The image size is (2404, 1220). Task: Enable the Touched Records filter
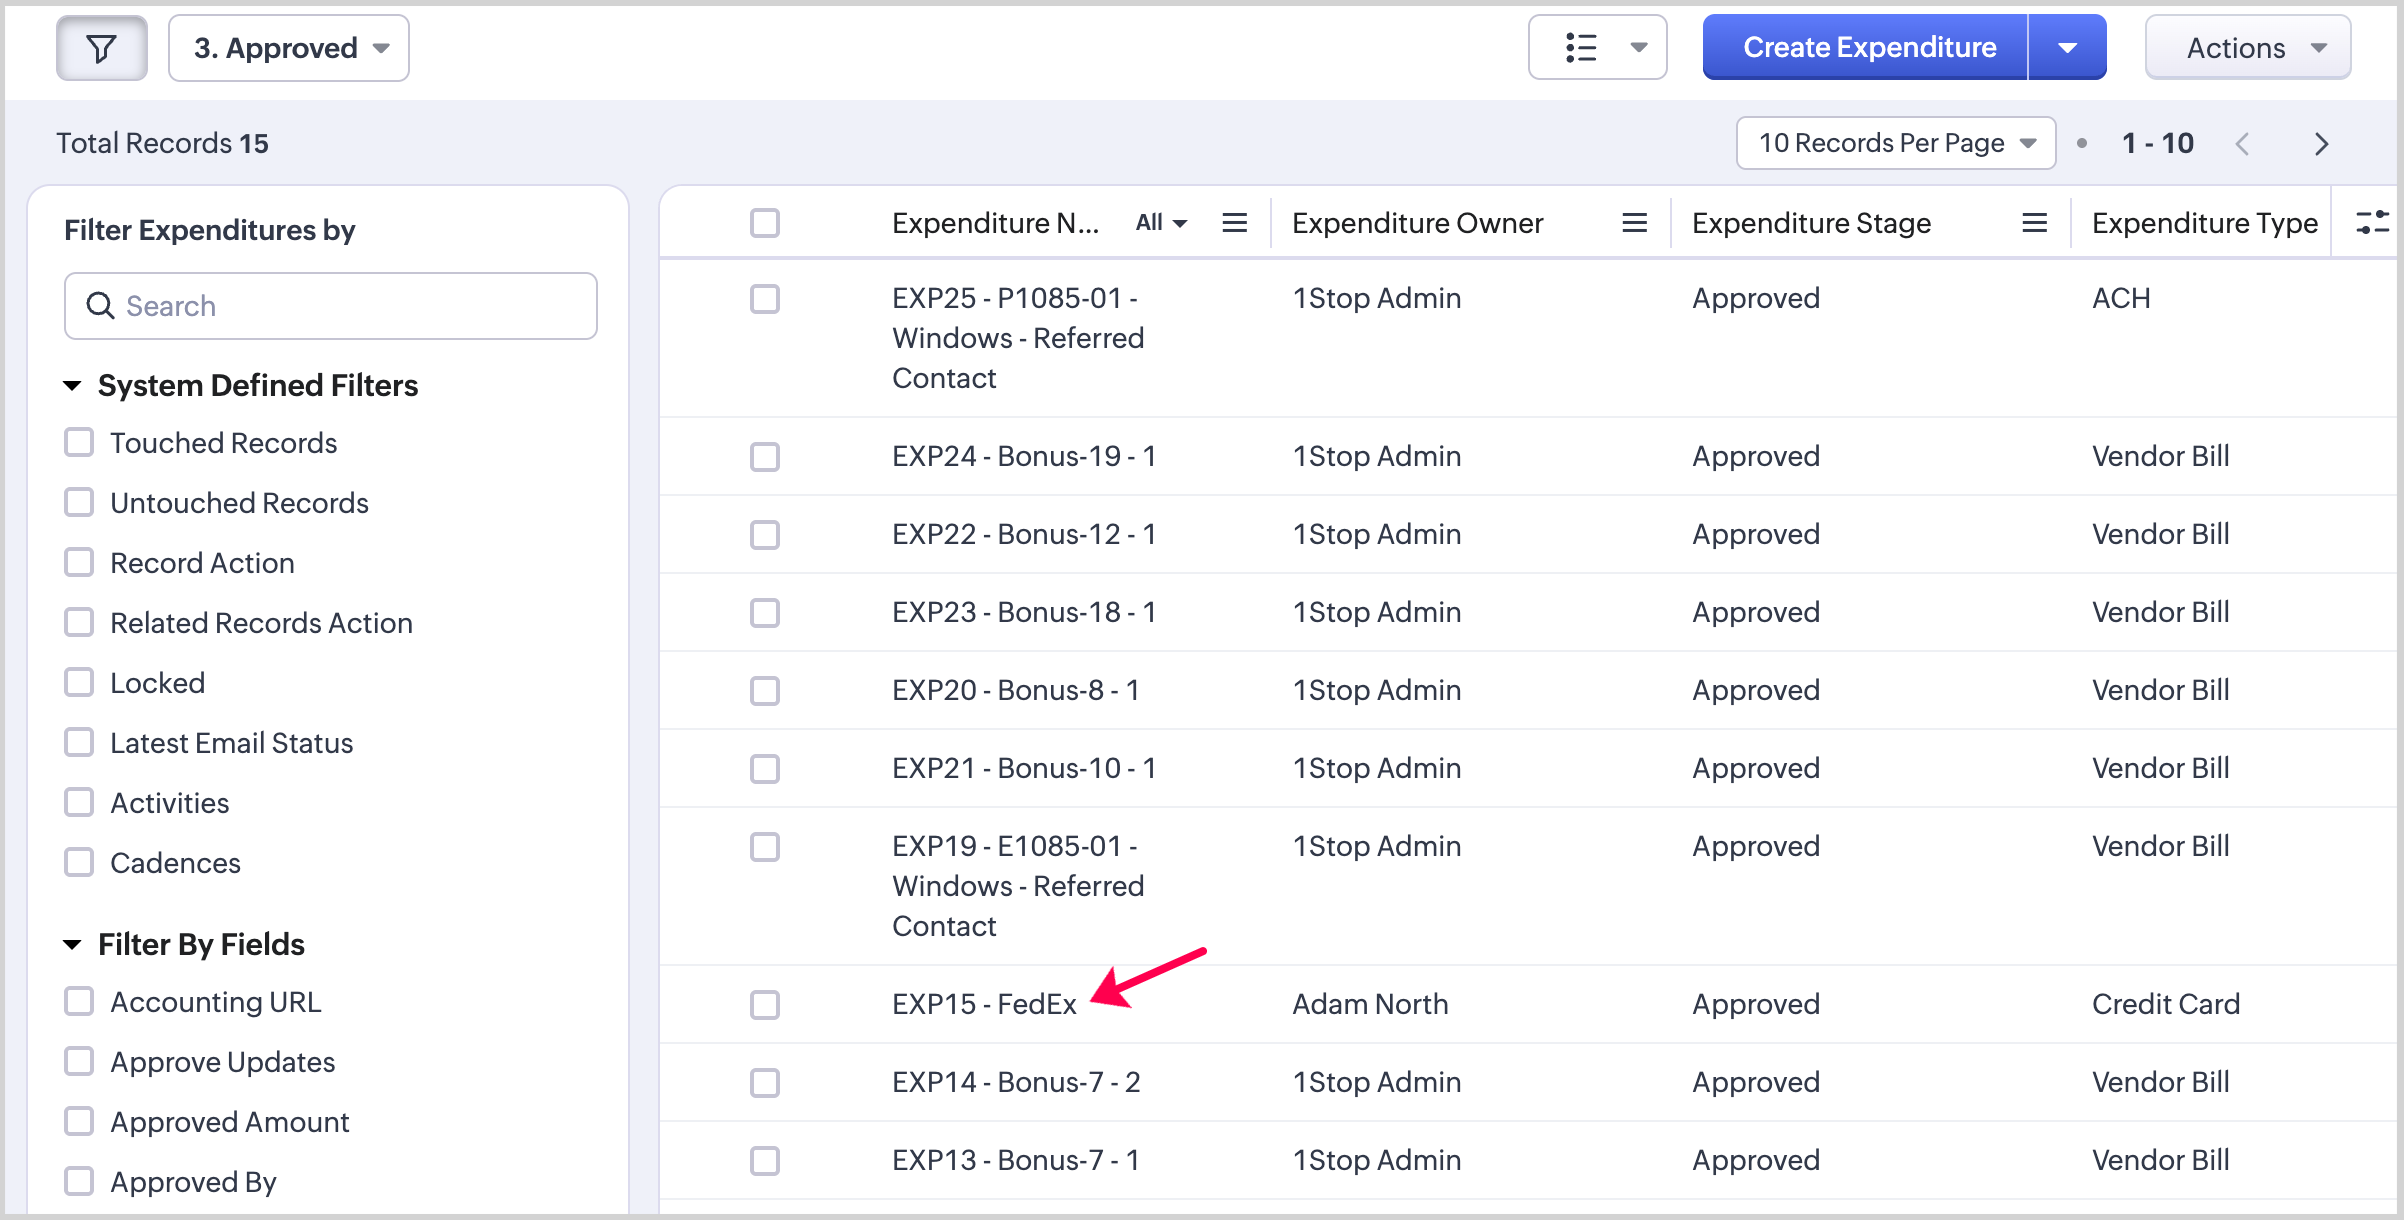coord(79,443)
